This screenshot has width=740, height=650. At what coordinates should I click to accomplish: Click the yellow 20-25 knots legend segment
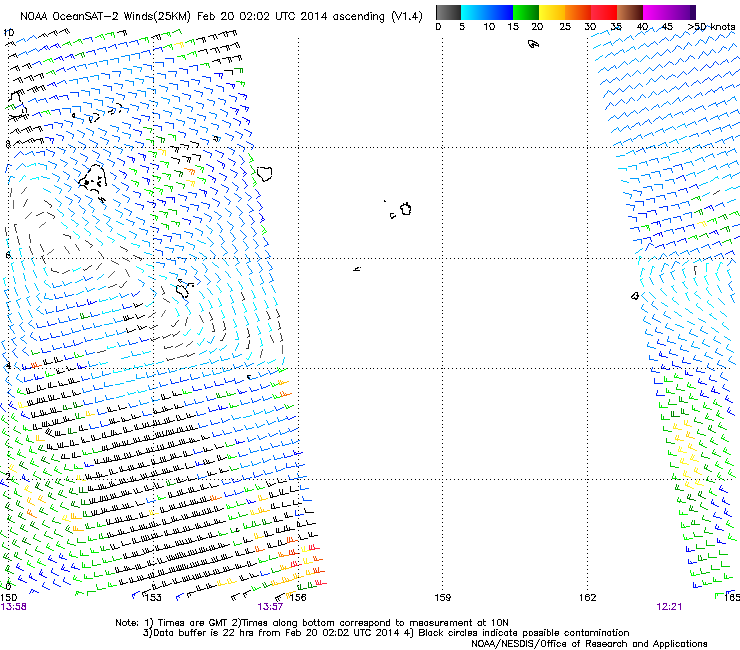tap(552, 12)
